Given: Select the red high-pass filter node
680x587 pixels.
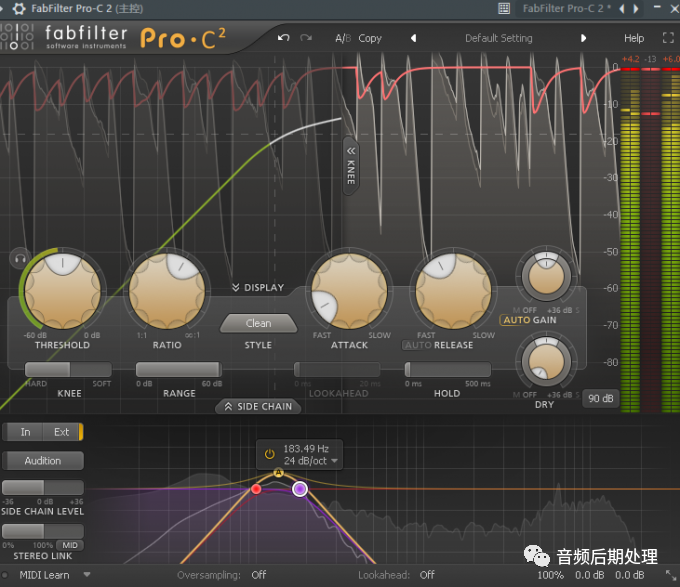Looking at the screenshot, I should [x=256, y=489].
